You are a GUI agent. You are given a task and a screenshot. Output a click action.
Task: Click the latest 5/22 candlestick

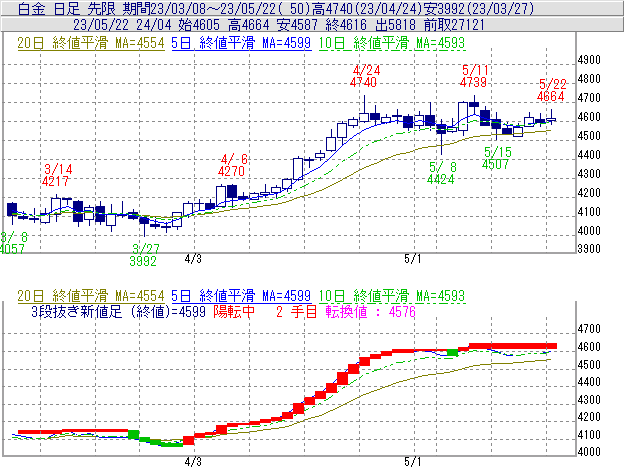click(x=551, y=119)
